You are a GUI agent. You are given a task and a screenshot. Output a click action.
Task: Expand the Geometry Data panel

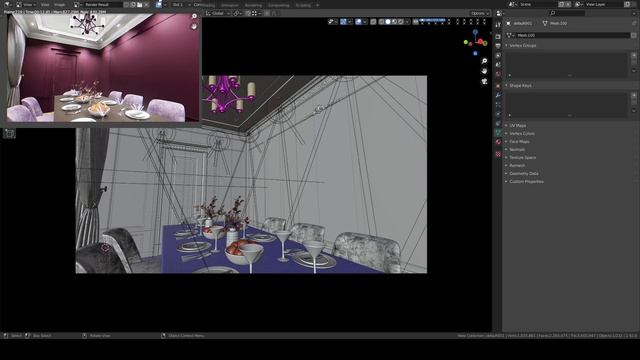tap(524, 173)
